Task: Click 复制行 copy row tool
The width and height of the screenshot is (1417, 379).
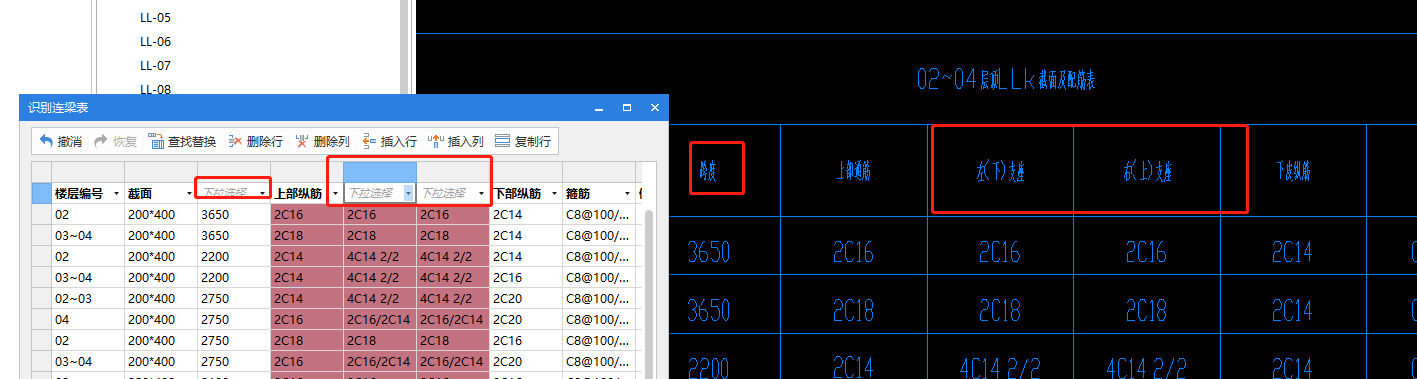Action: (x=523, y=141)
